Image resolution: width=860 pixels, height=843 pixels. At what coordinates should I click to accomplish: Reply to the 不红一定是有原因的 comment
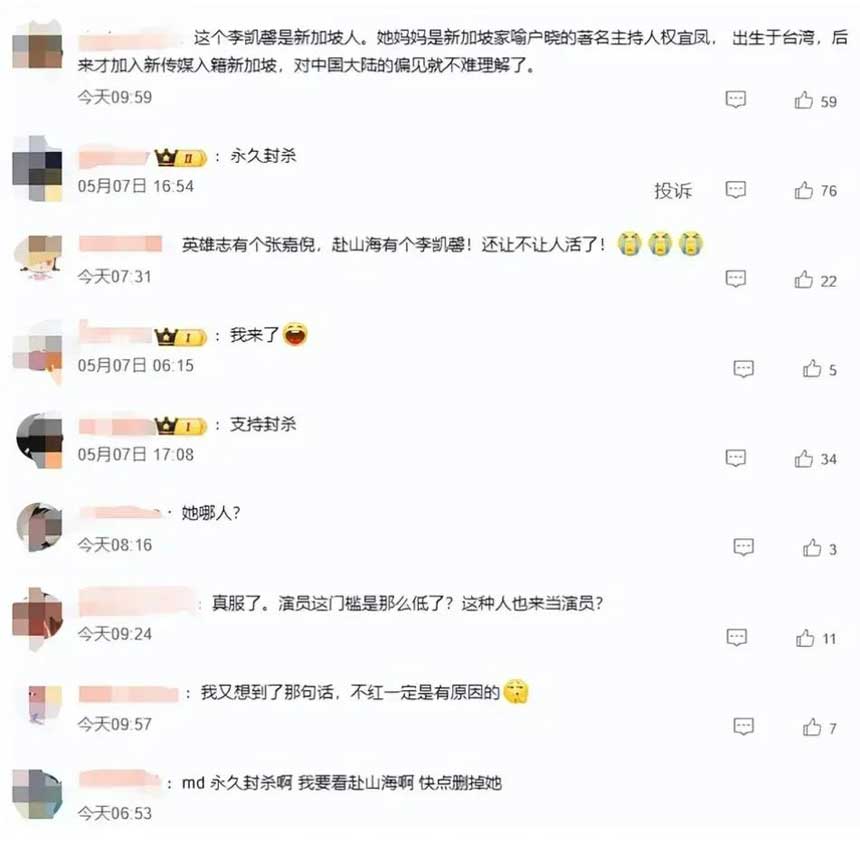tap(743, 726)
